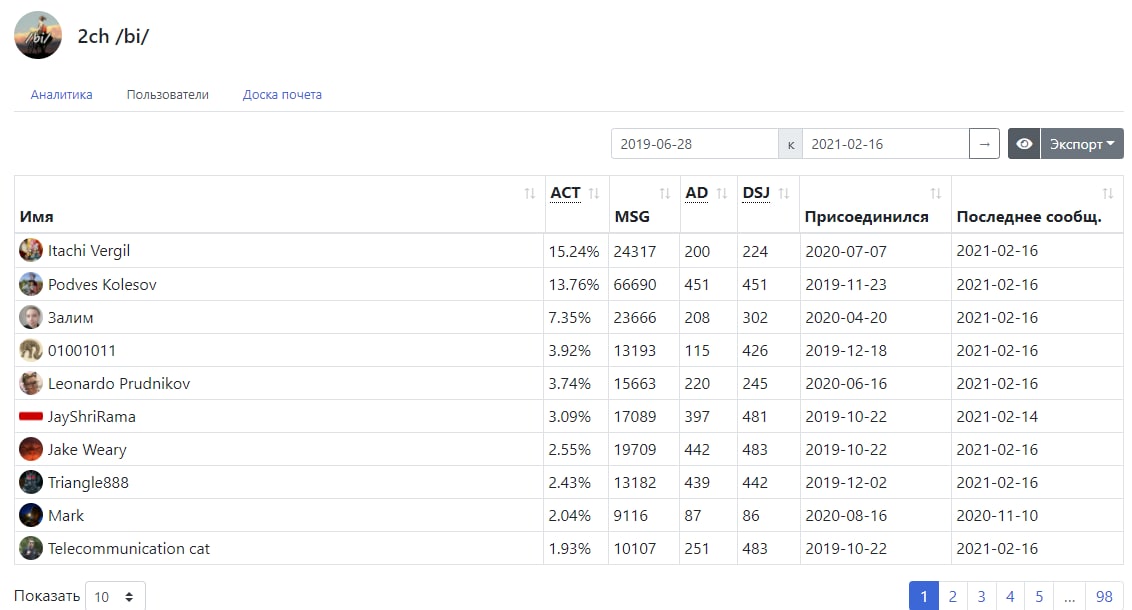
Task: Sort table by Имя column arrows
Action: tap(530, 193)
